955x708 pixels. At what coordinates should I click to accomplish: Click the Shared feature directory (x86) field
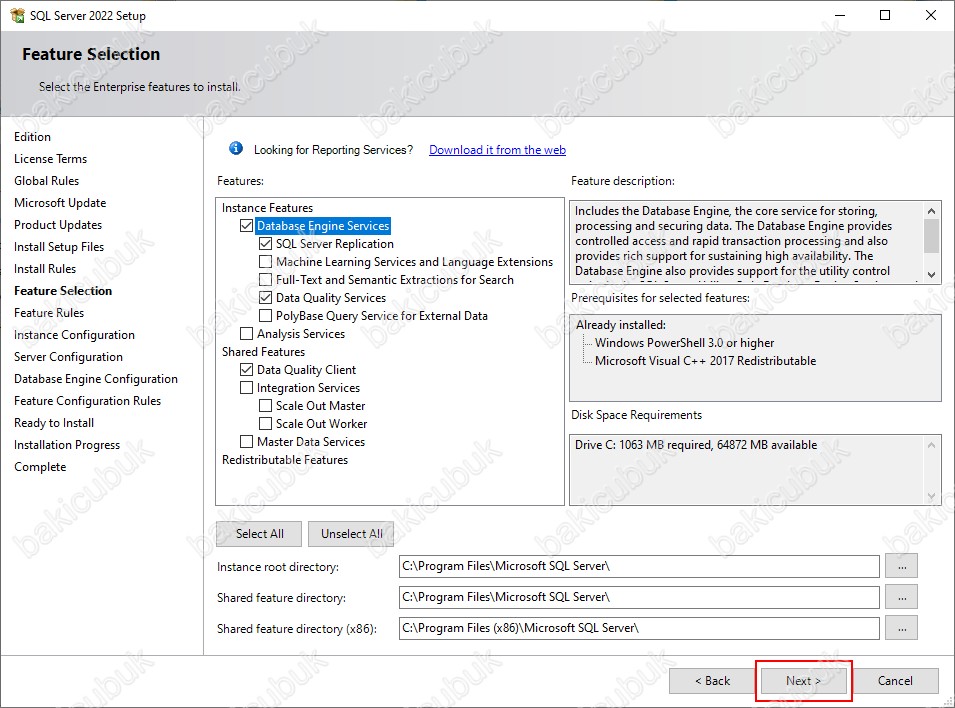click(x=639, y=628)
